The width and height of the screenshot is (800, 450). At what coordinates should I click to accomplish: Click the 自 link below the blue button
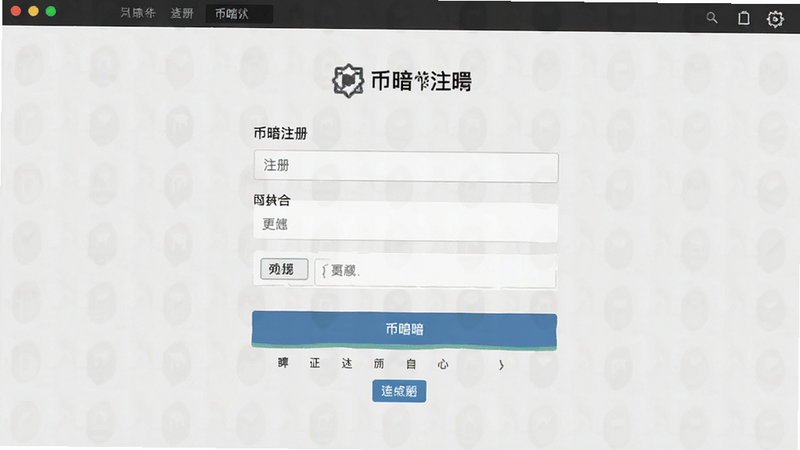coord(411,364)
